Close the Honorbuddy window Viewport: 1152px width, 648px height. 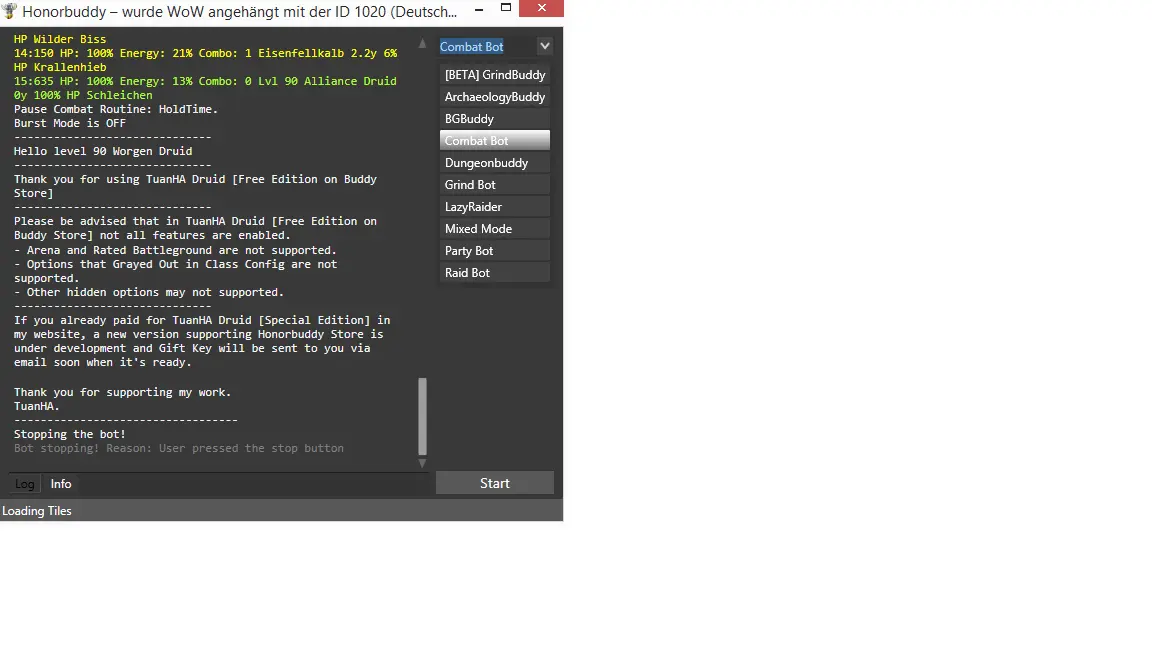point(541,8)
